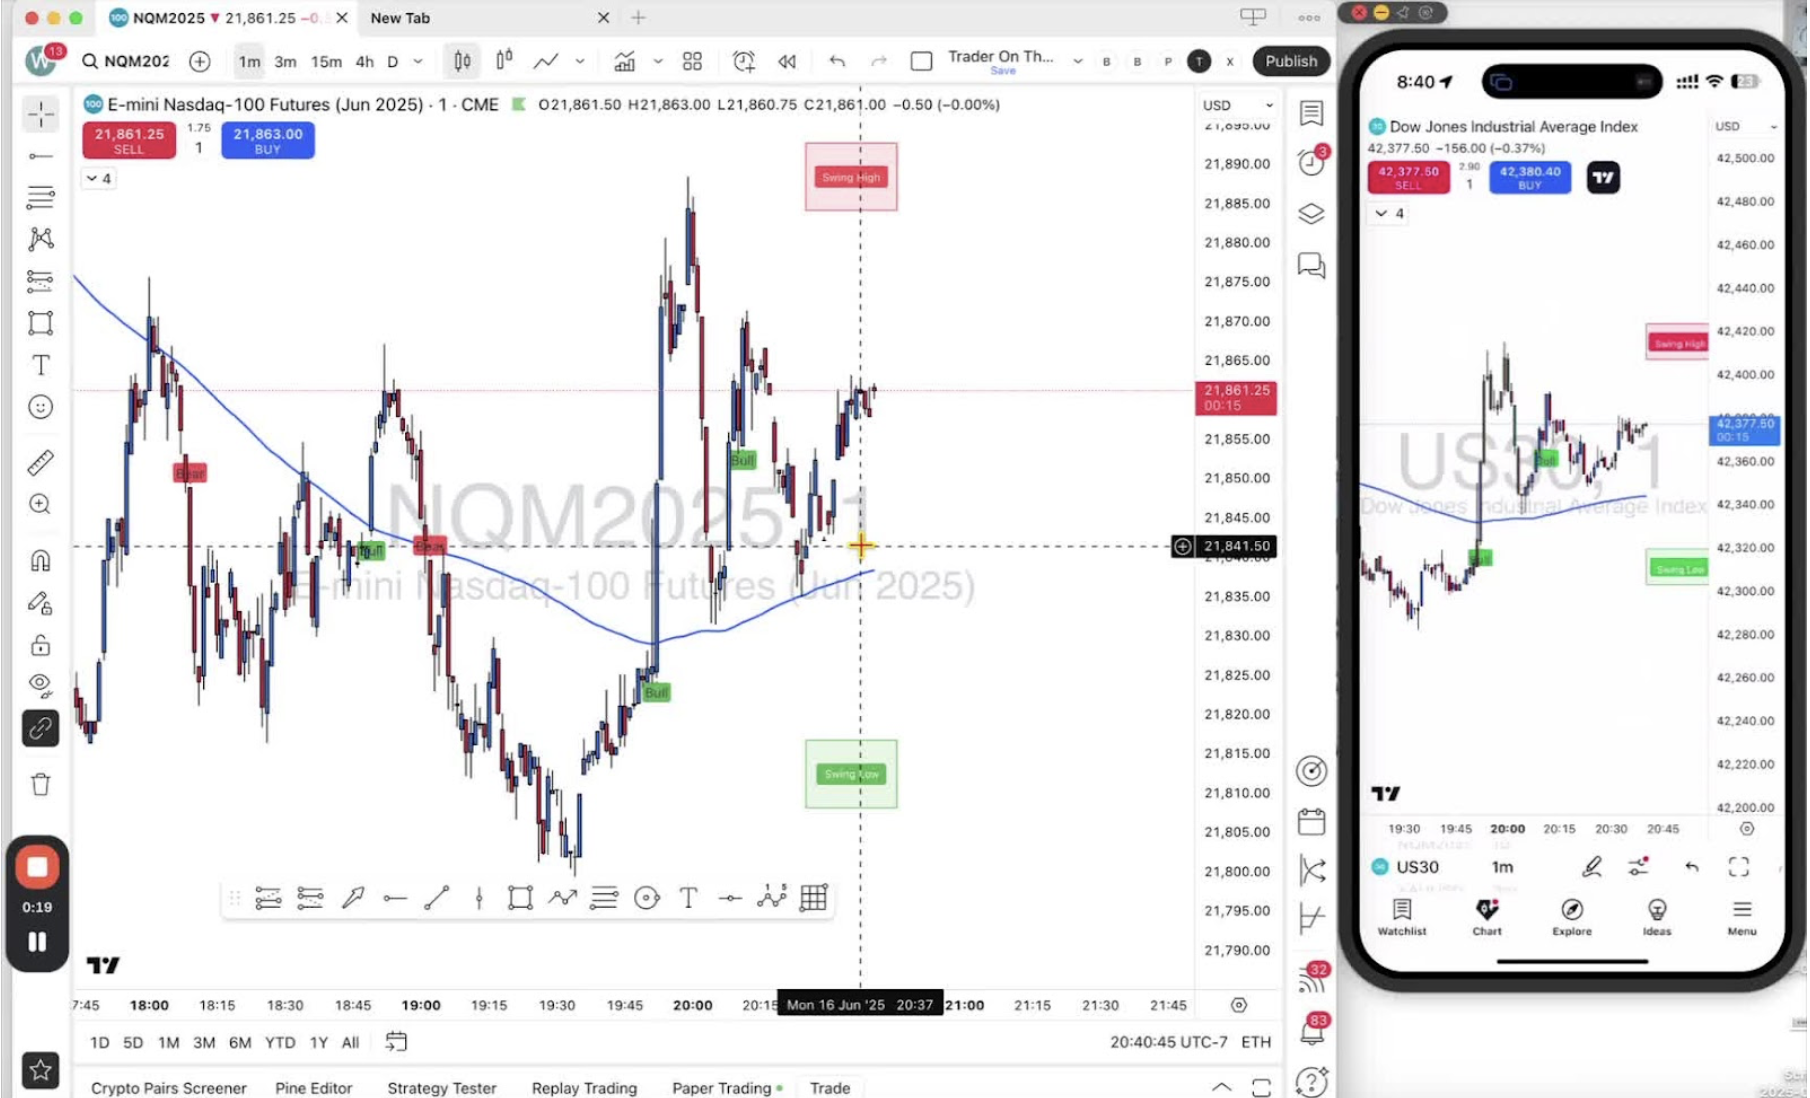This screenshot has height=1098, width=1810.
Task: Open the help center icon
Action: [1311, 1081]
